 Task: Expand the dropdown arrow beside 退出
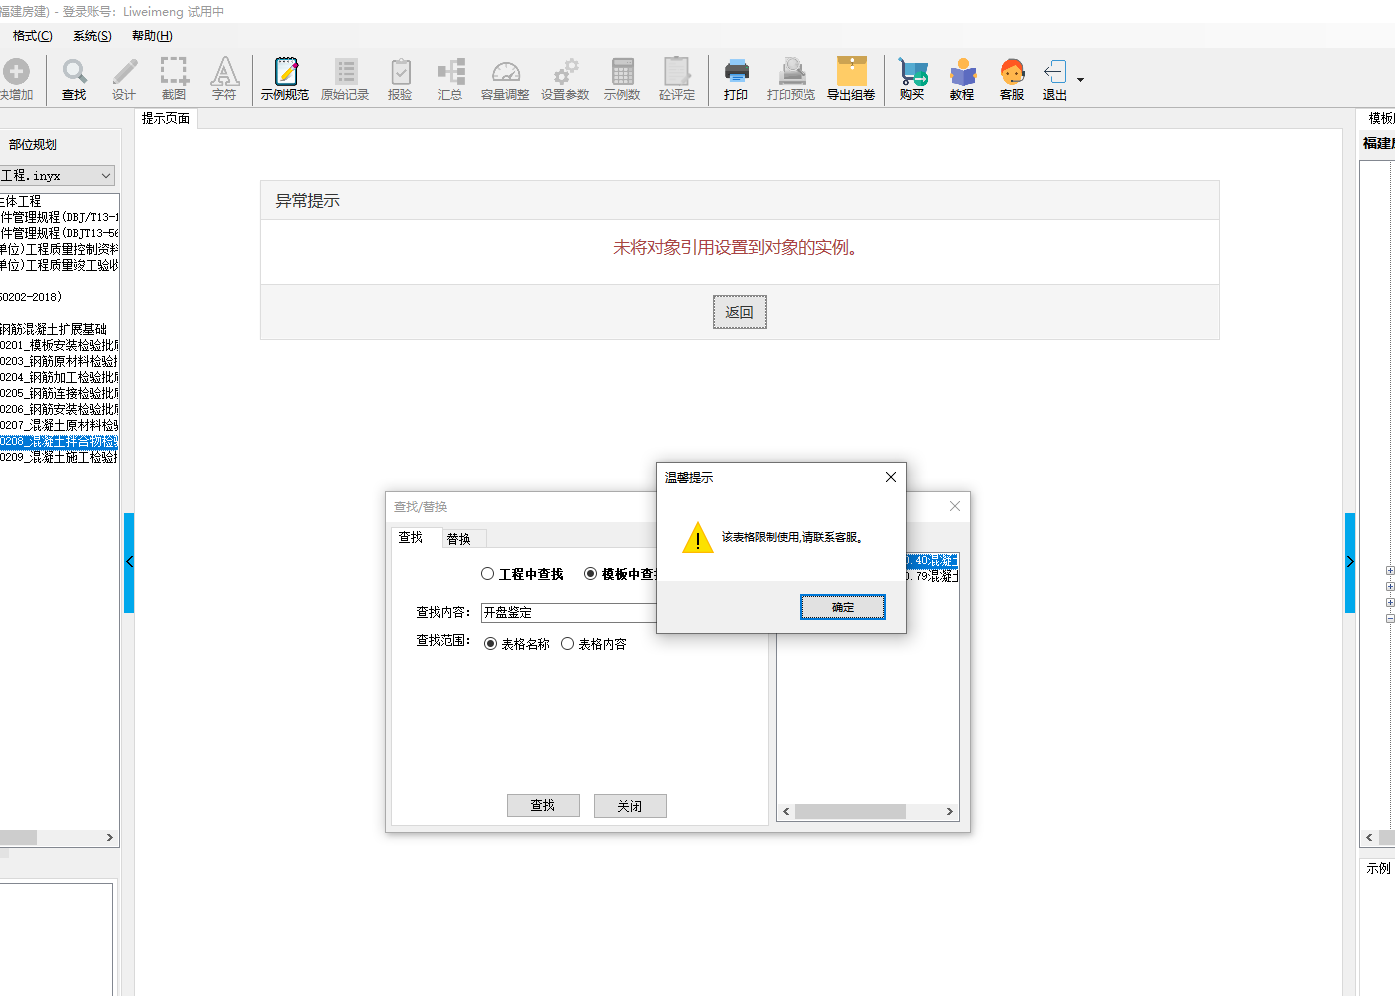(1080, 80)
